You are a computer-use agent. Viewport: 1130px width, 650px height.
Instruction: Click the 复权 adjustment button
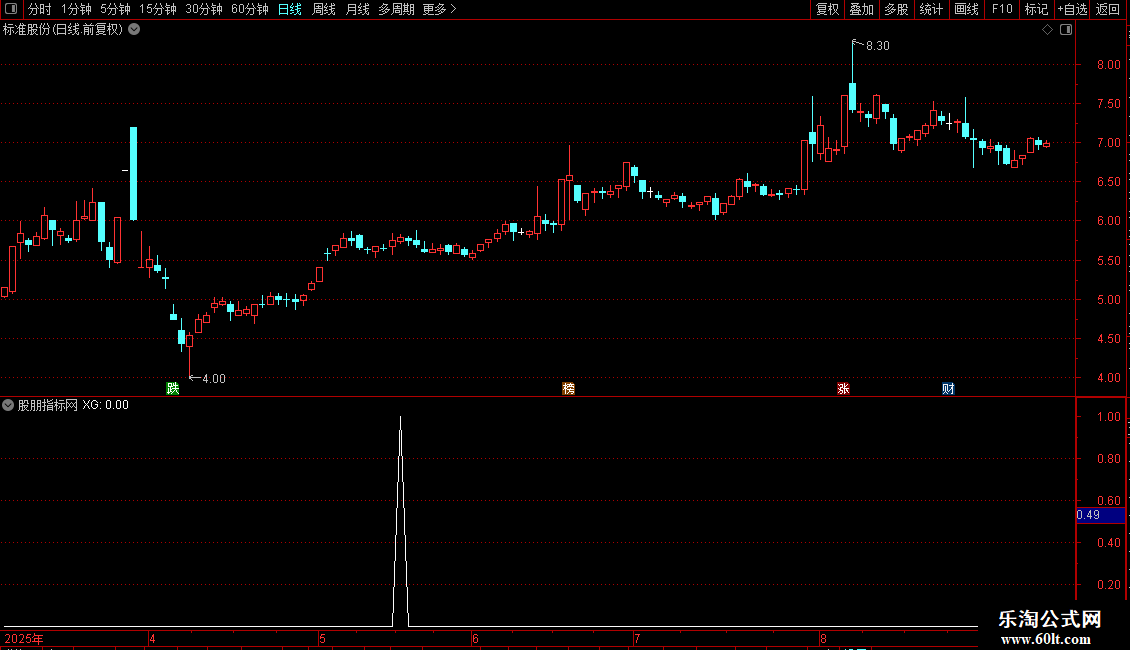(x=827, y=9)
